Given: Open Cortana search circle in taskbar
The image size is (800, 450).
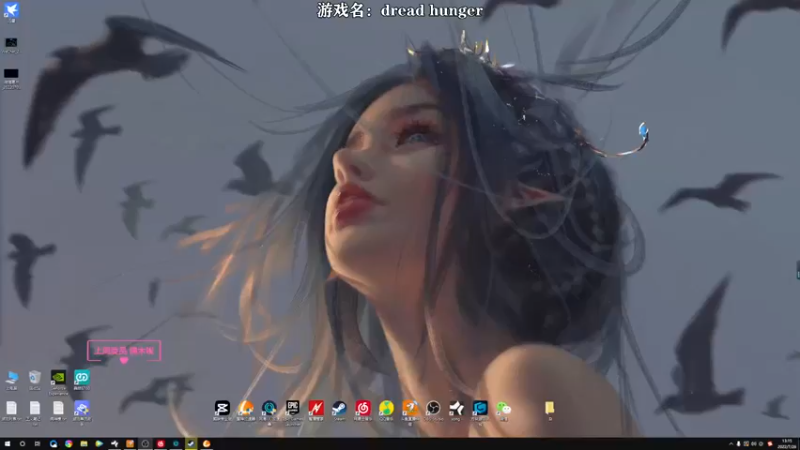Looking at the screenshot, I should 22,444.
